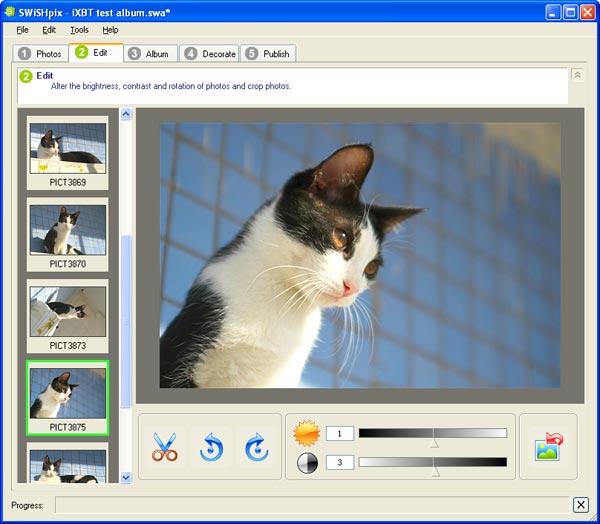This screenshot has height=524, width=600.
Task: Collapse the Edit description panel
Action: click(x=577, y=75)
